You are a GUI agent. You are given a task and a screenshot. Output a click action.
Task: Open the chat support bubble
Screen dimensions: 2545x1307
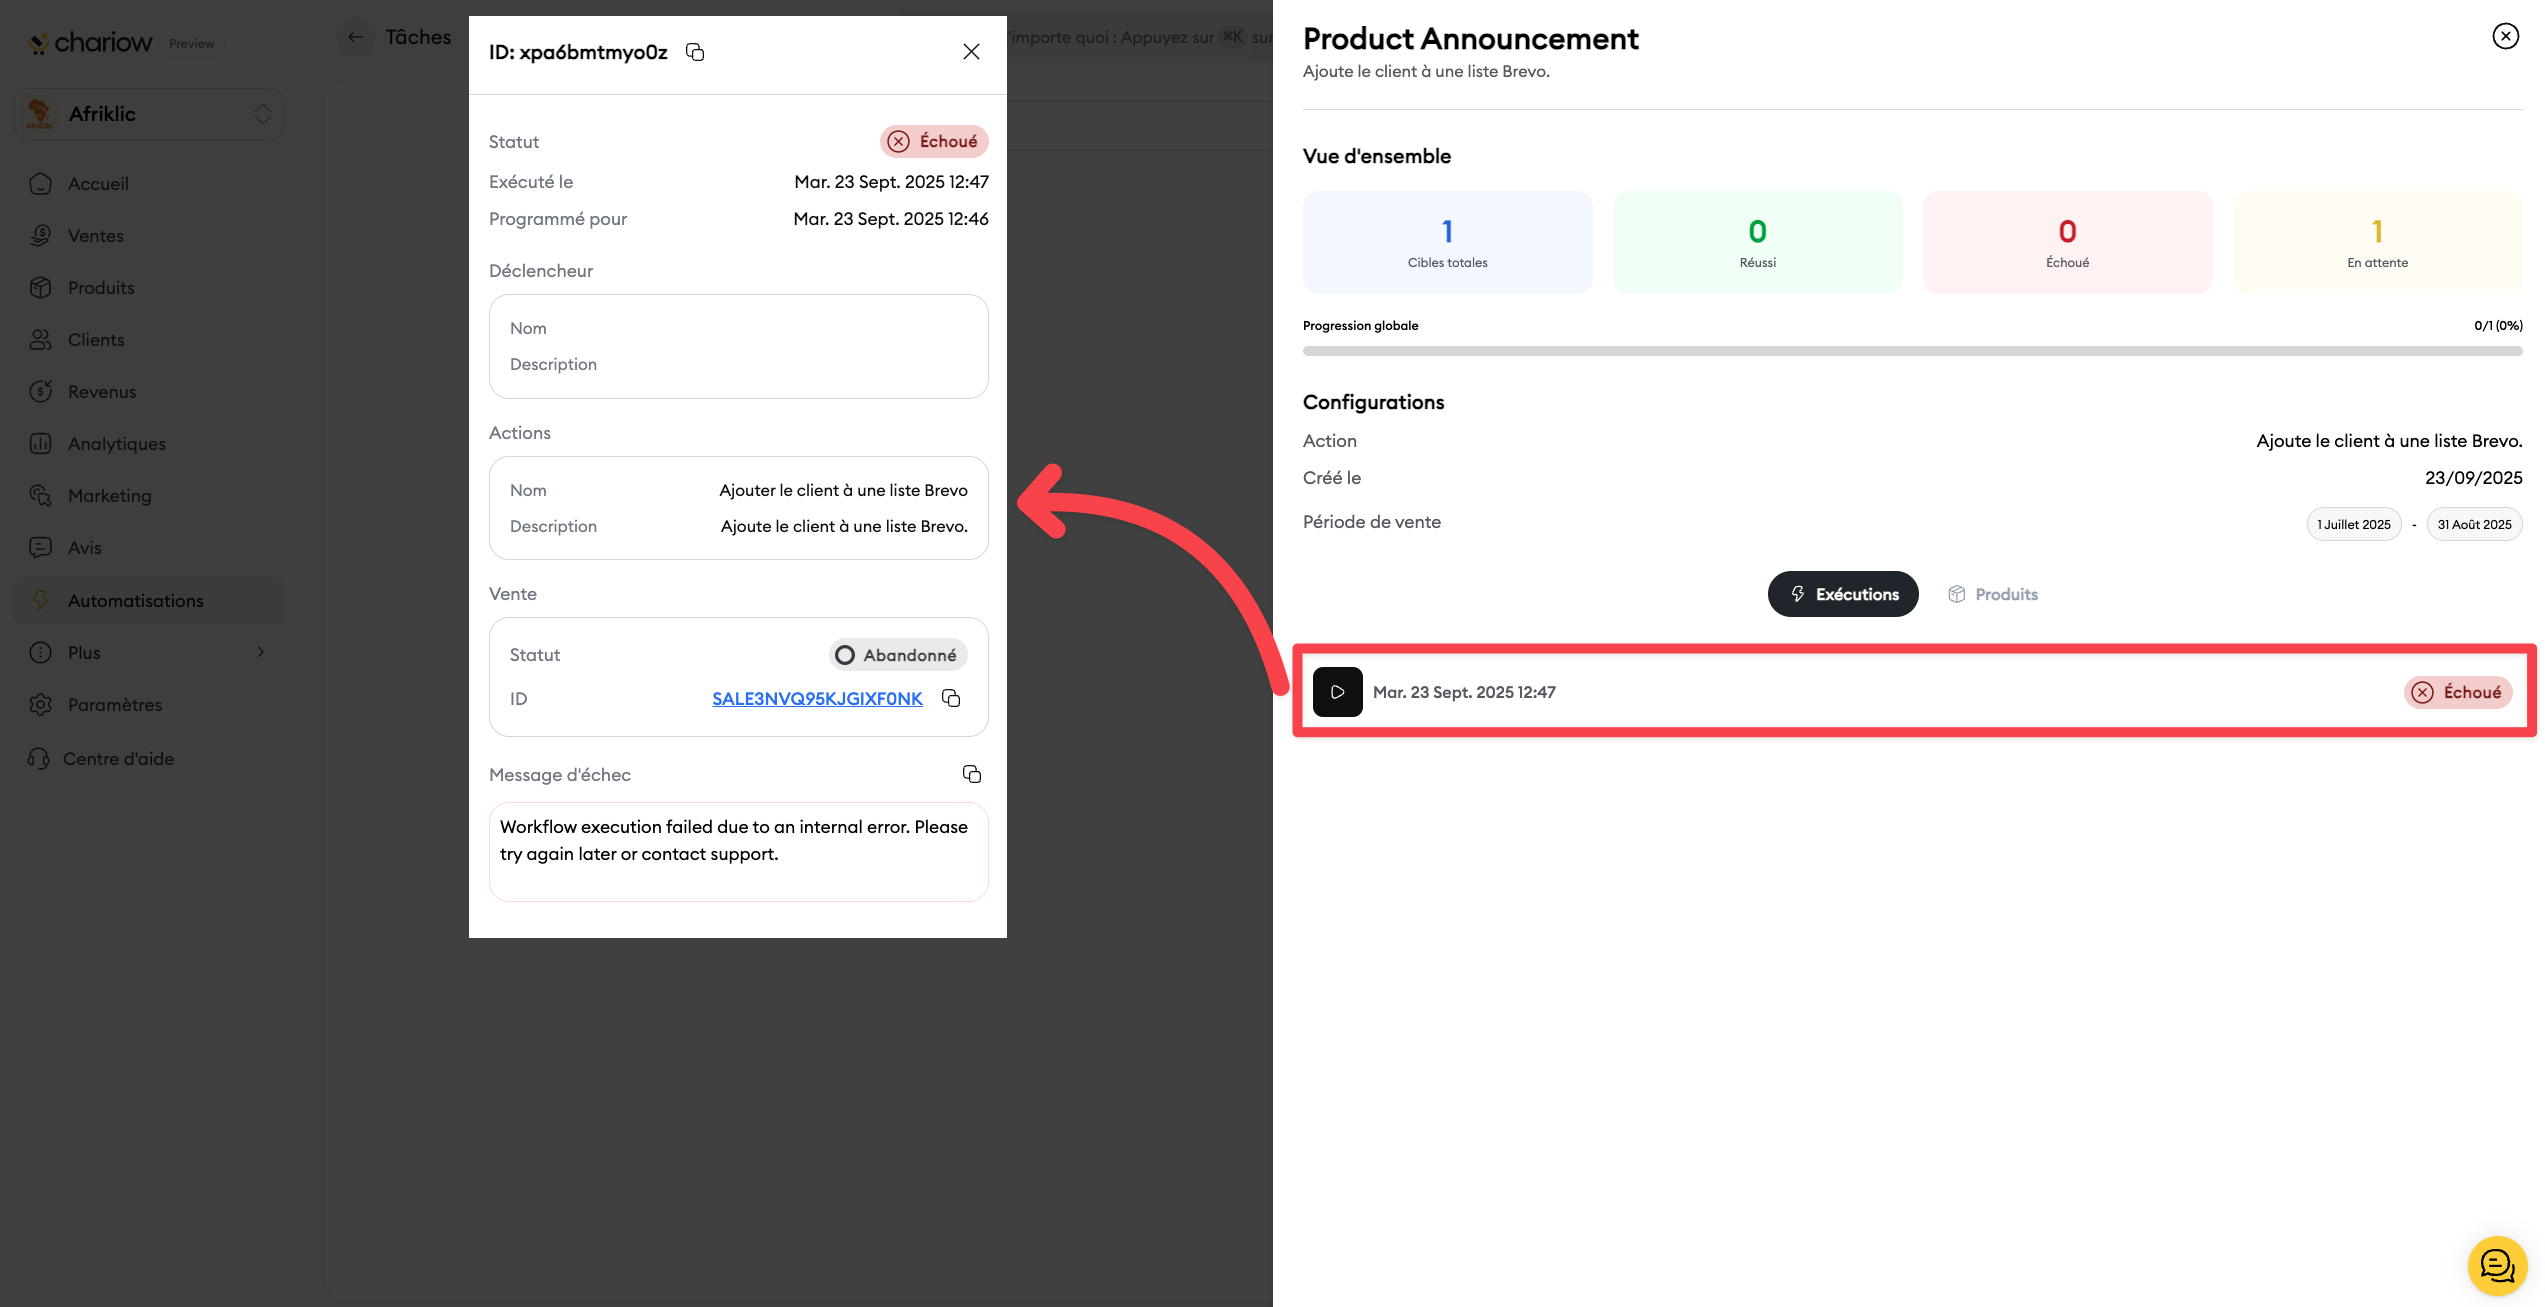coord(2496,1265)
